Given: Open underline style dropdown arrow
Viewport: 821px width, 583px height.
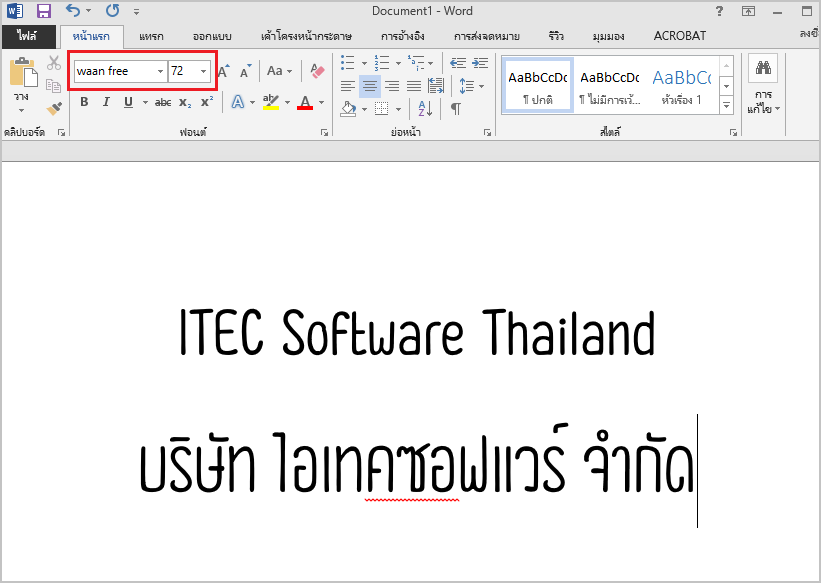Looking at the screenshot, I should [145, 103].
